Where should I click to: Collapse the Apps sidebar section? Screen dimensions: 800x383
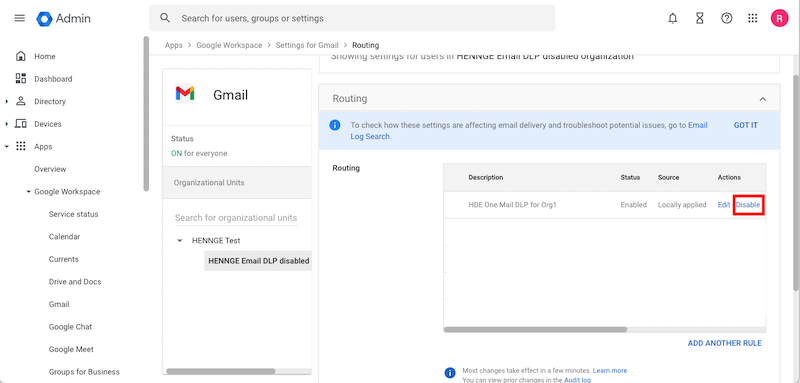pyautogui.click(x=7, y=146)
